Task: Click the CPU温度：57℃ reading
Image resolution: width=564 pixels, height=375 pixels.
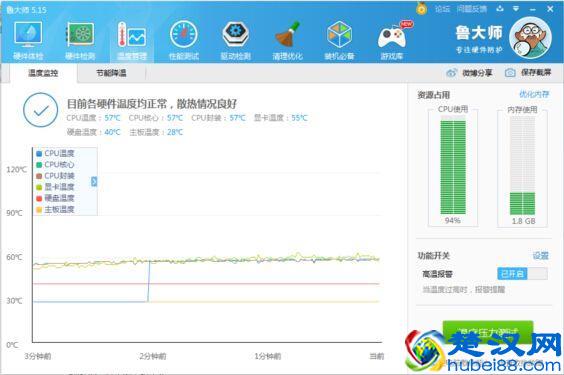Action: pyautogui.click(x=94, y=118)
